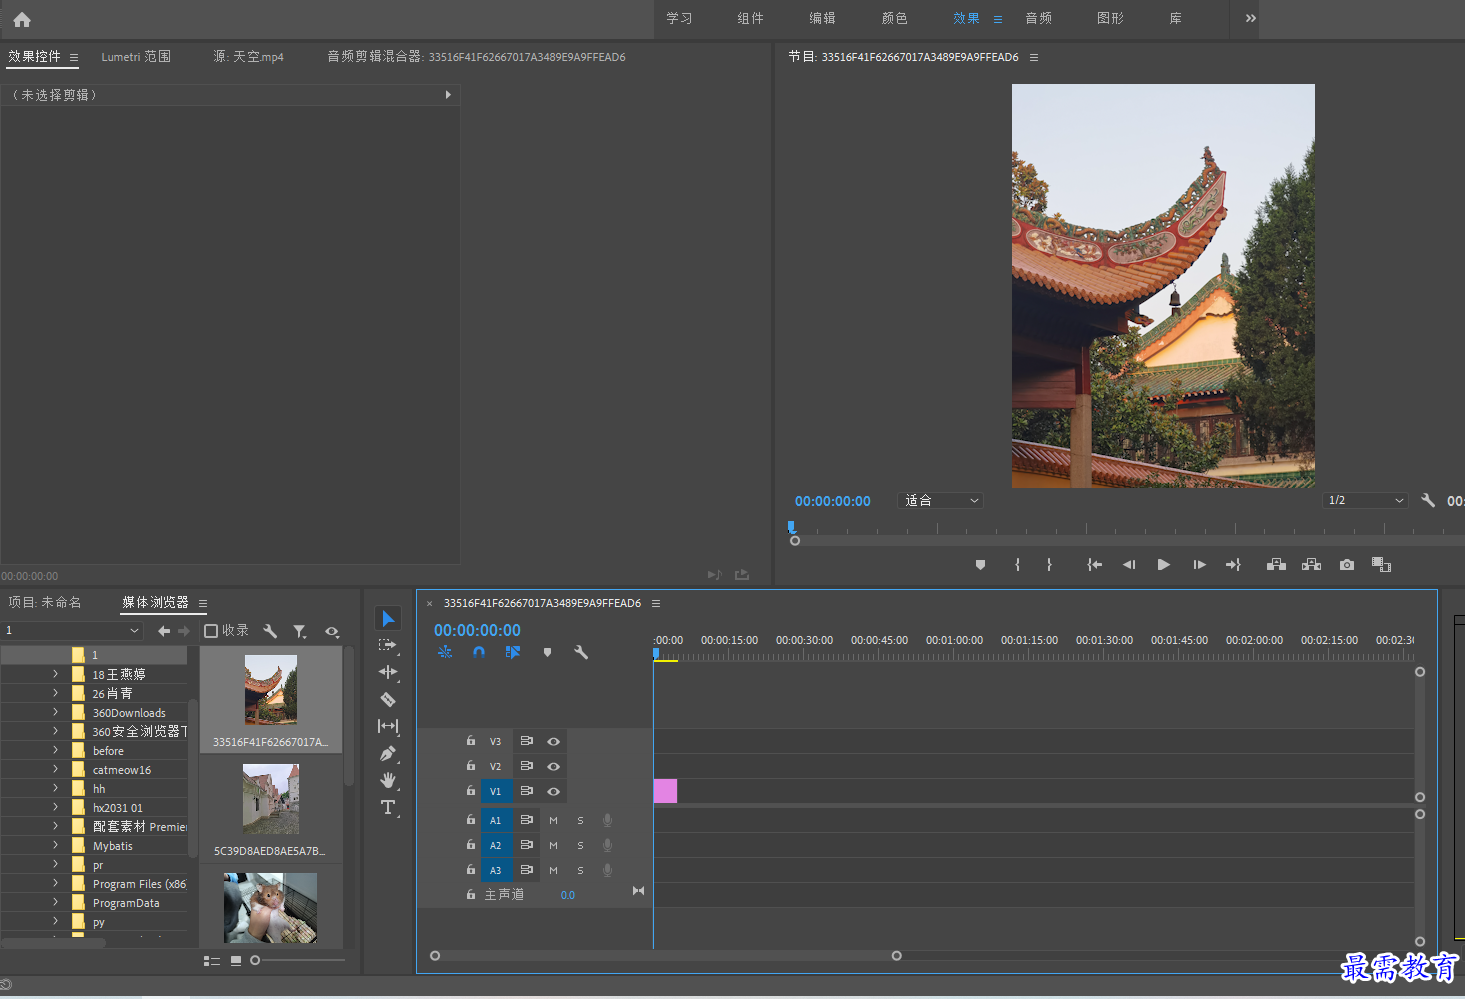Toggle V1 track output eye
1465x999 pixels.
(553, 791)
